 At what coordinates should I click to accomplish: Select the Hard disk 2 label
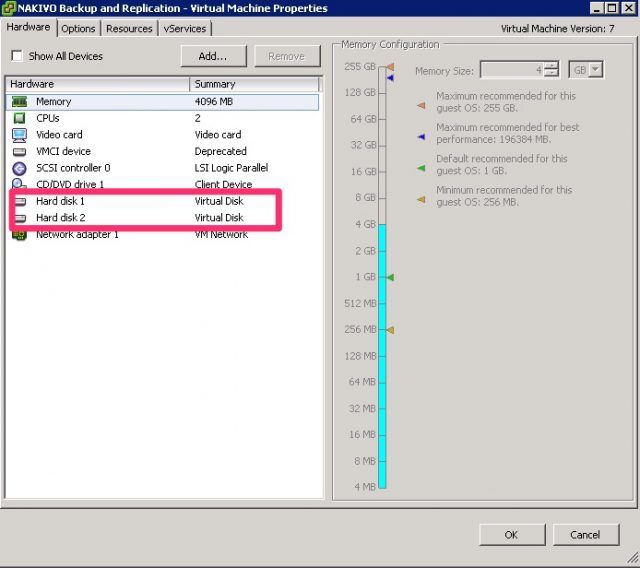point(61,218)
